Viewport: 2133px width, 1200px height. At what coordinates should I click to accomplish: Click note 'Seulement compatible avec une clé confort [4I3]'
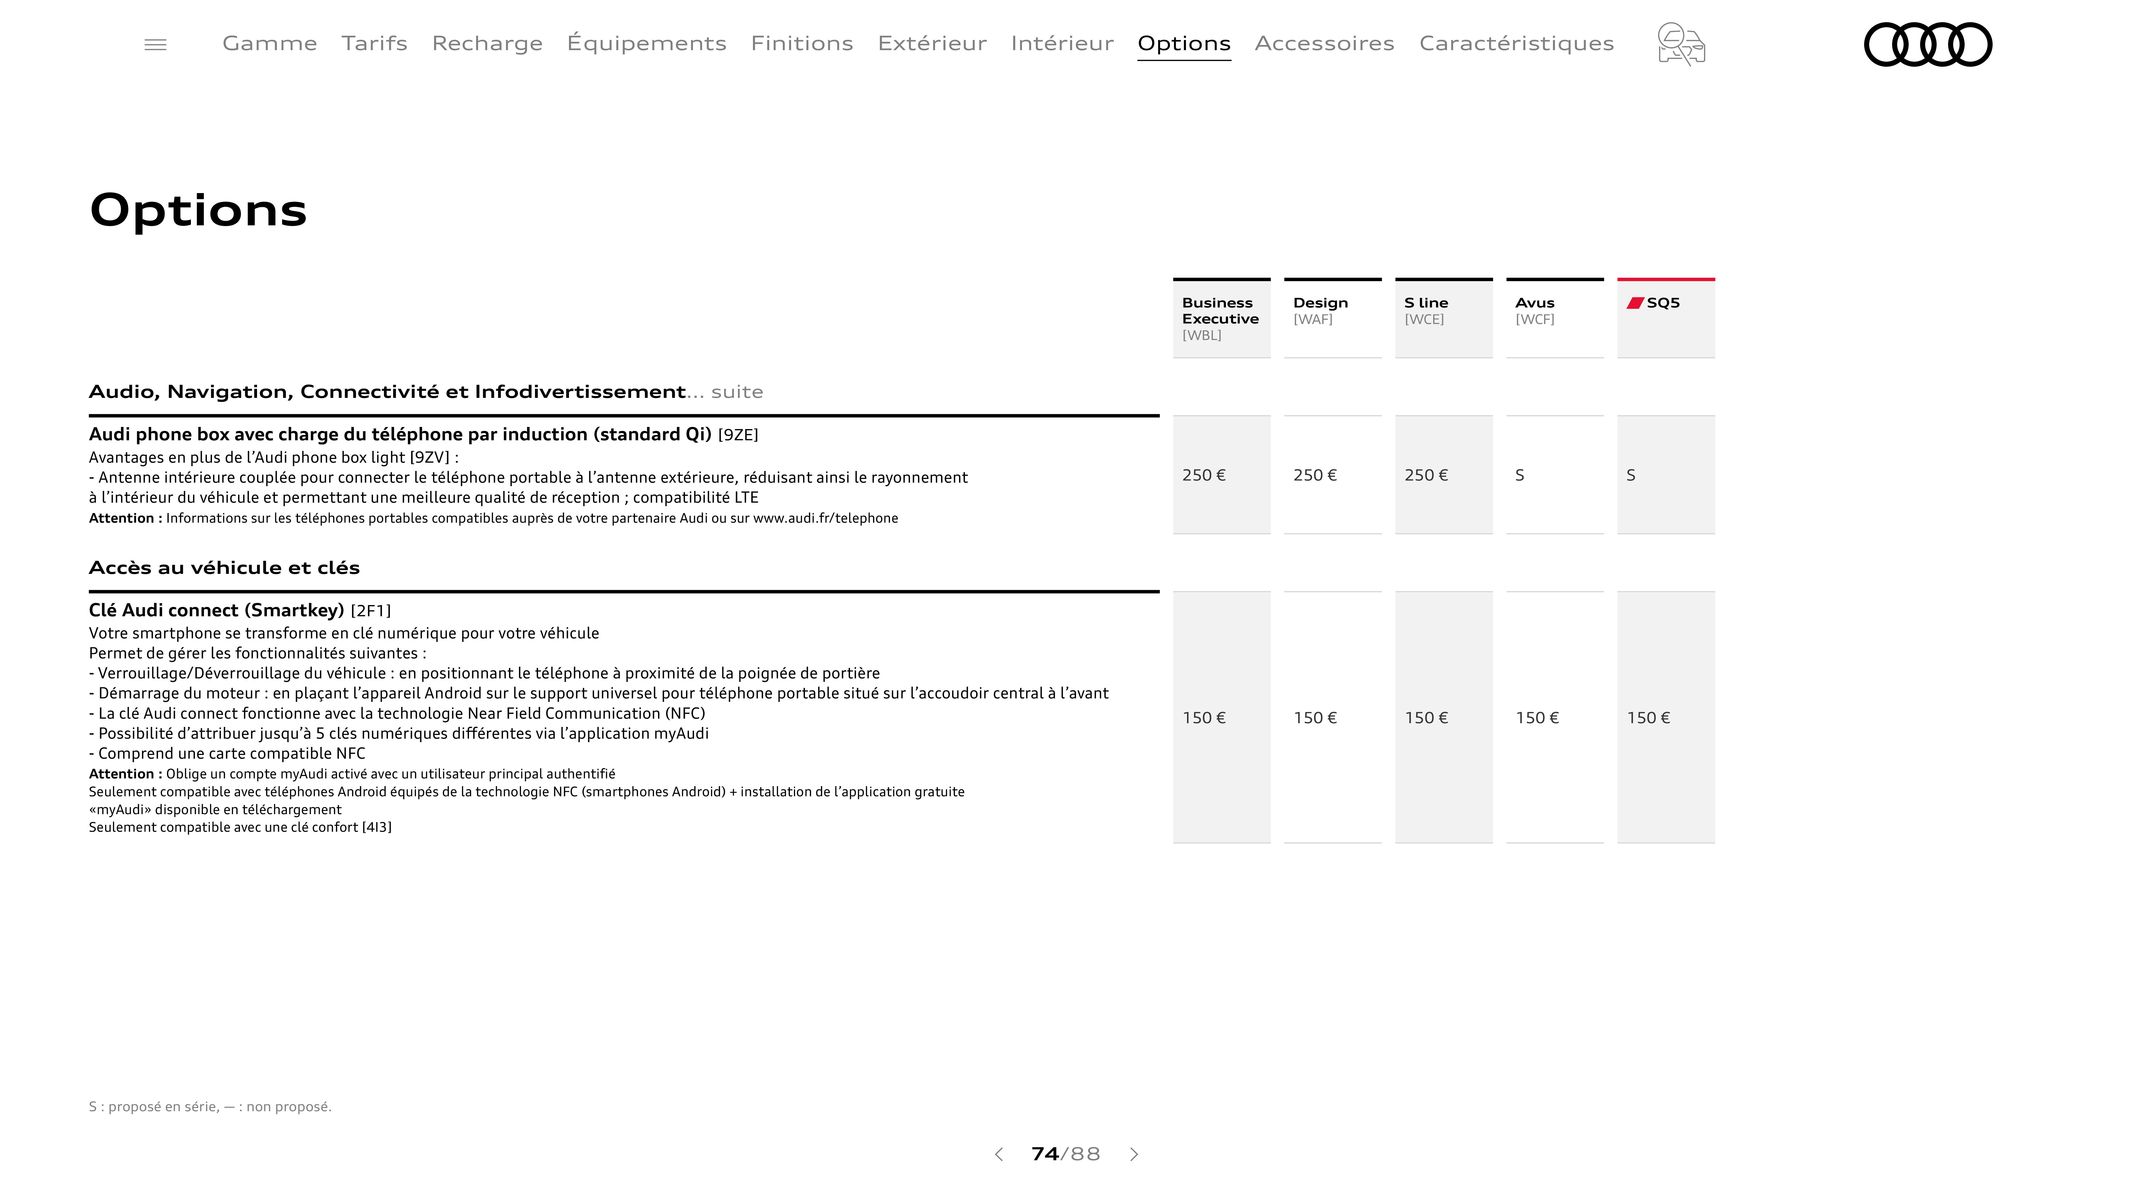point(240,827)
